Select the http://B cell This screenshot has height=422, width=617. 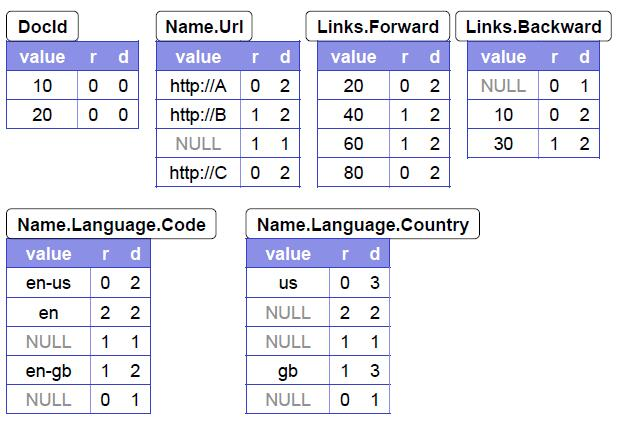pyautogui.click(x=198, y=115)
